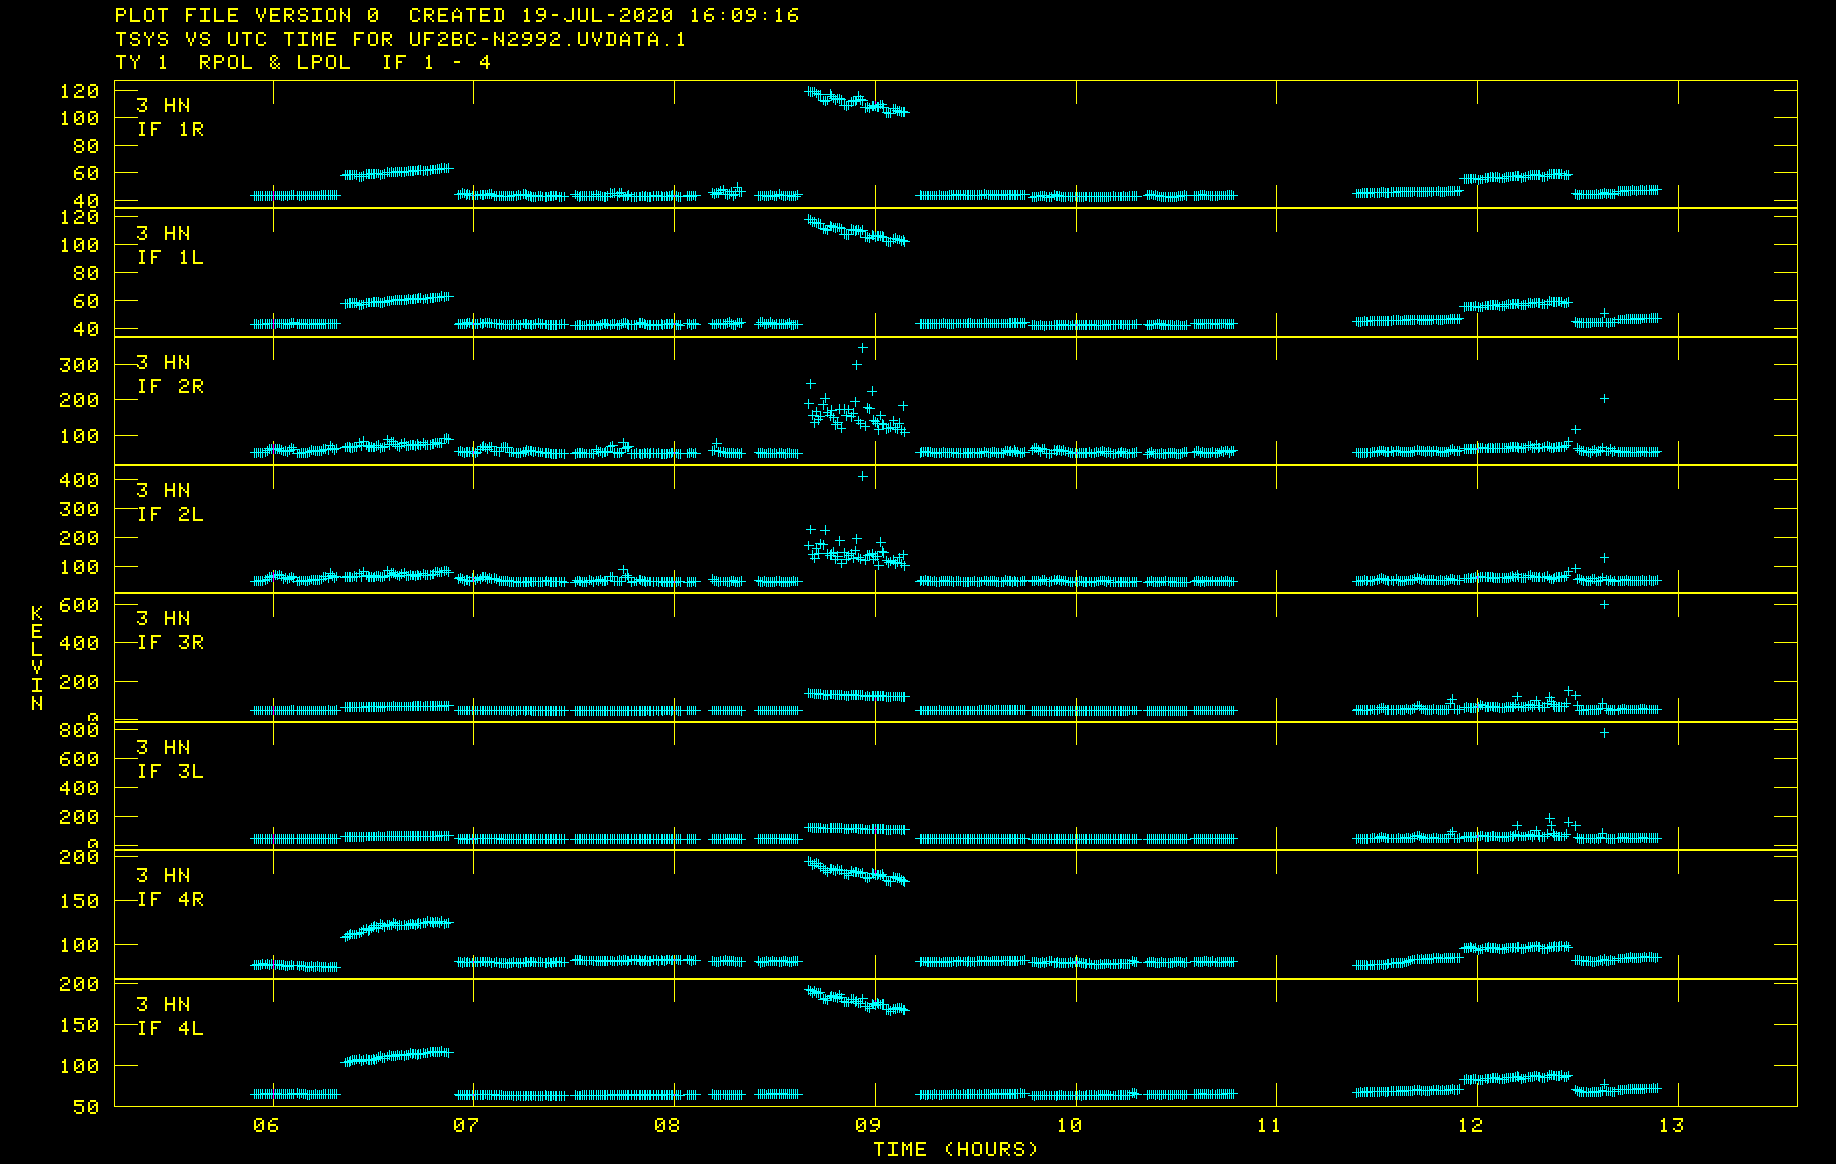Select the IF 4R panel label

tap(170, 899)
